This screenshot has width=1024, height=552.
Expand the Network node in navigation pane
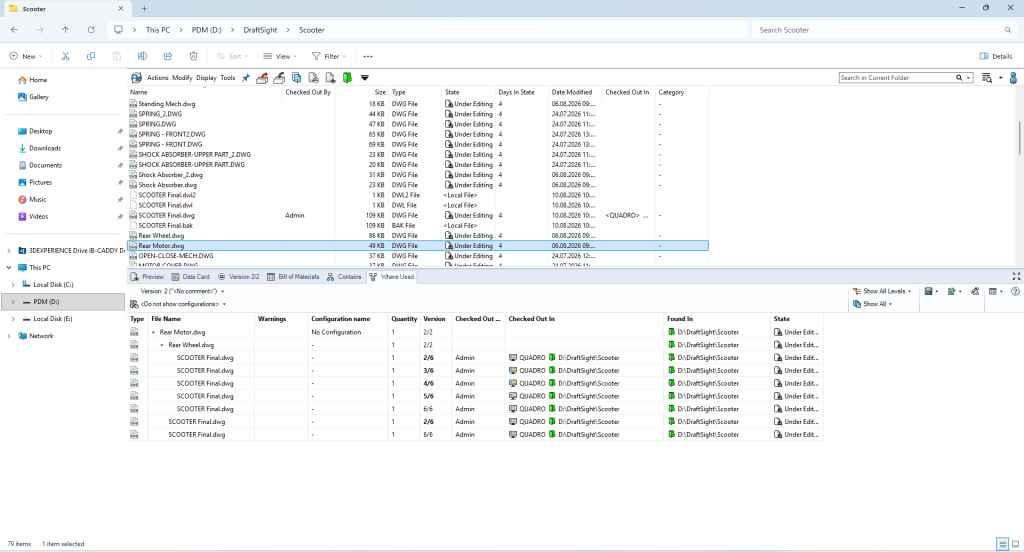(x=8, y=336)
